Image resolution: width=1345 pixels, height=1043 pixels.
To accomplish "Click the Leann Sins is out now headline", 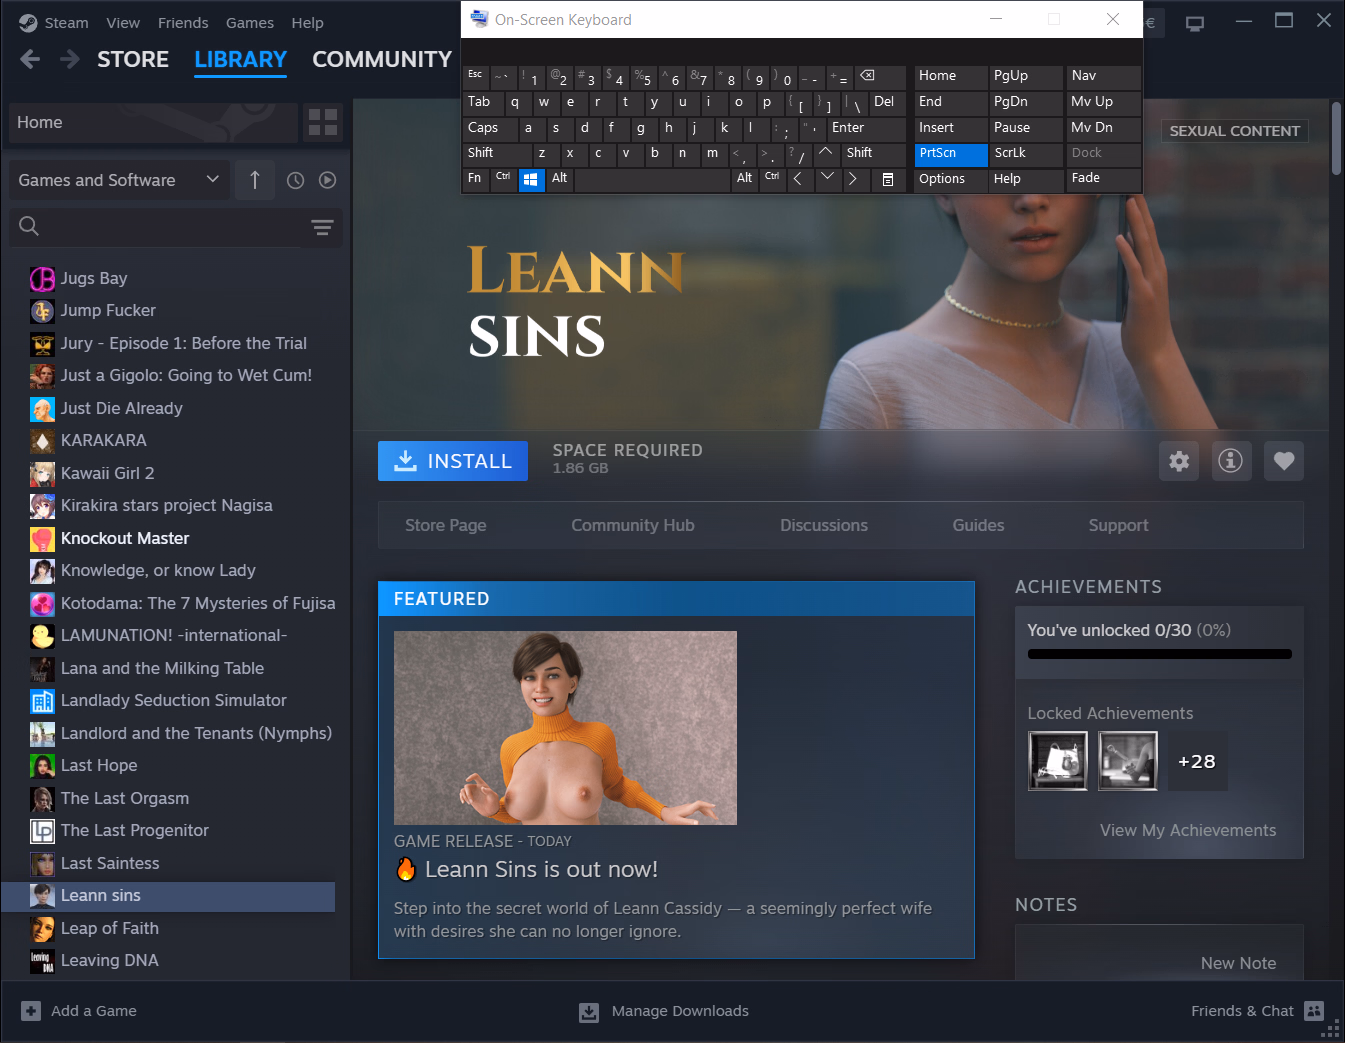I will tap(541, 869).
